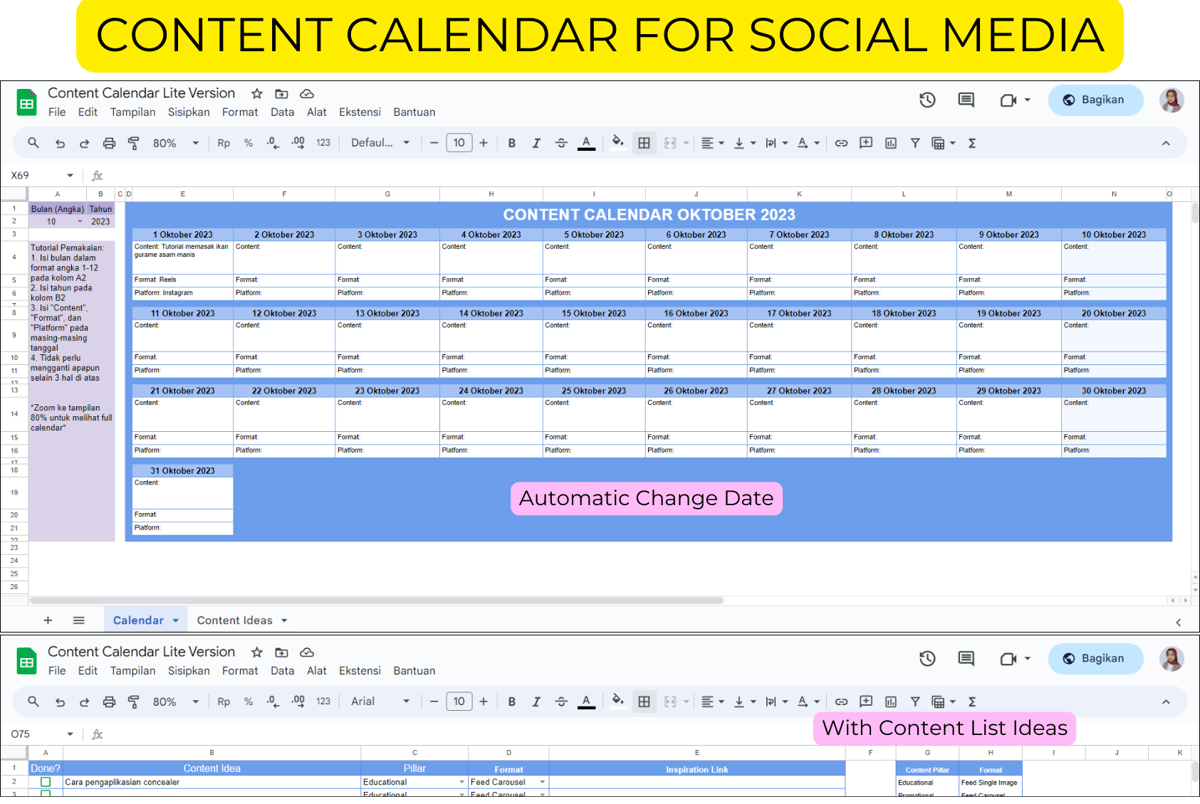Toggle italic text formatting
This screenshot has width=1200, height=804.
(536, 143)
